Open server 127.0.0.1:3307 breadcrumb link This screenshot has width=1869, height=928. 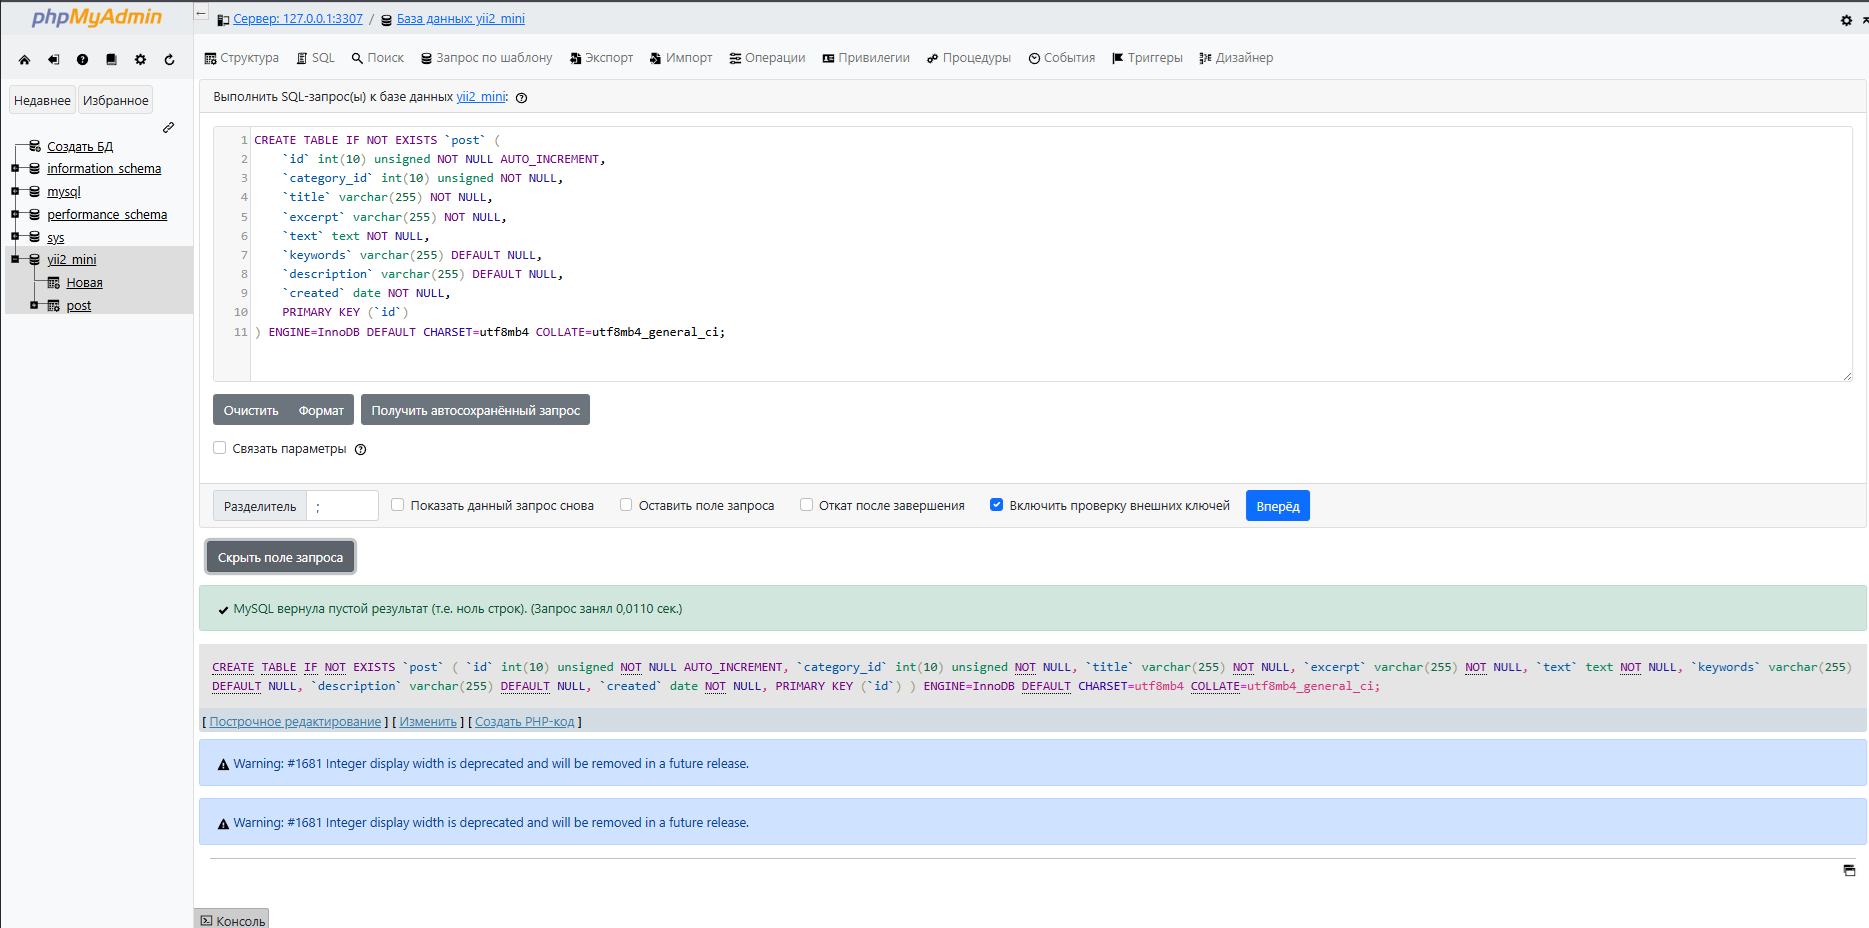298,19
